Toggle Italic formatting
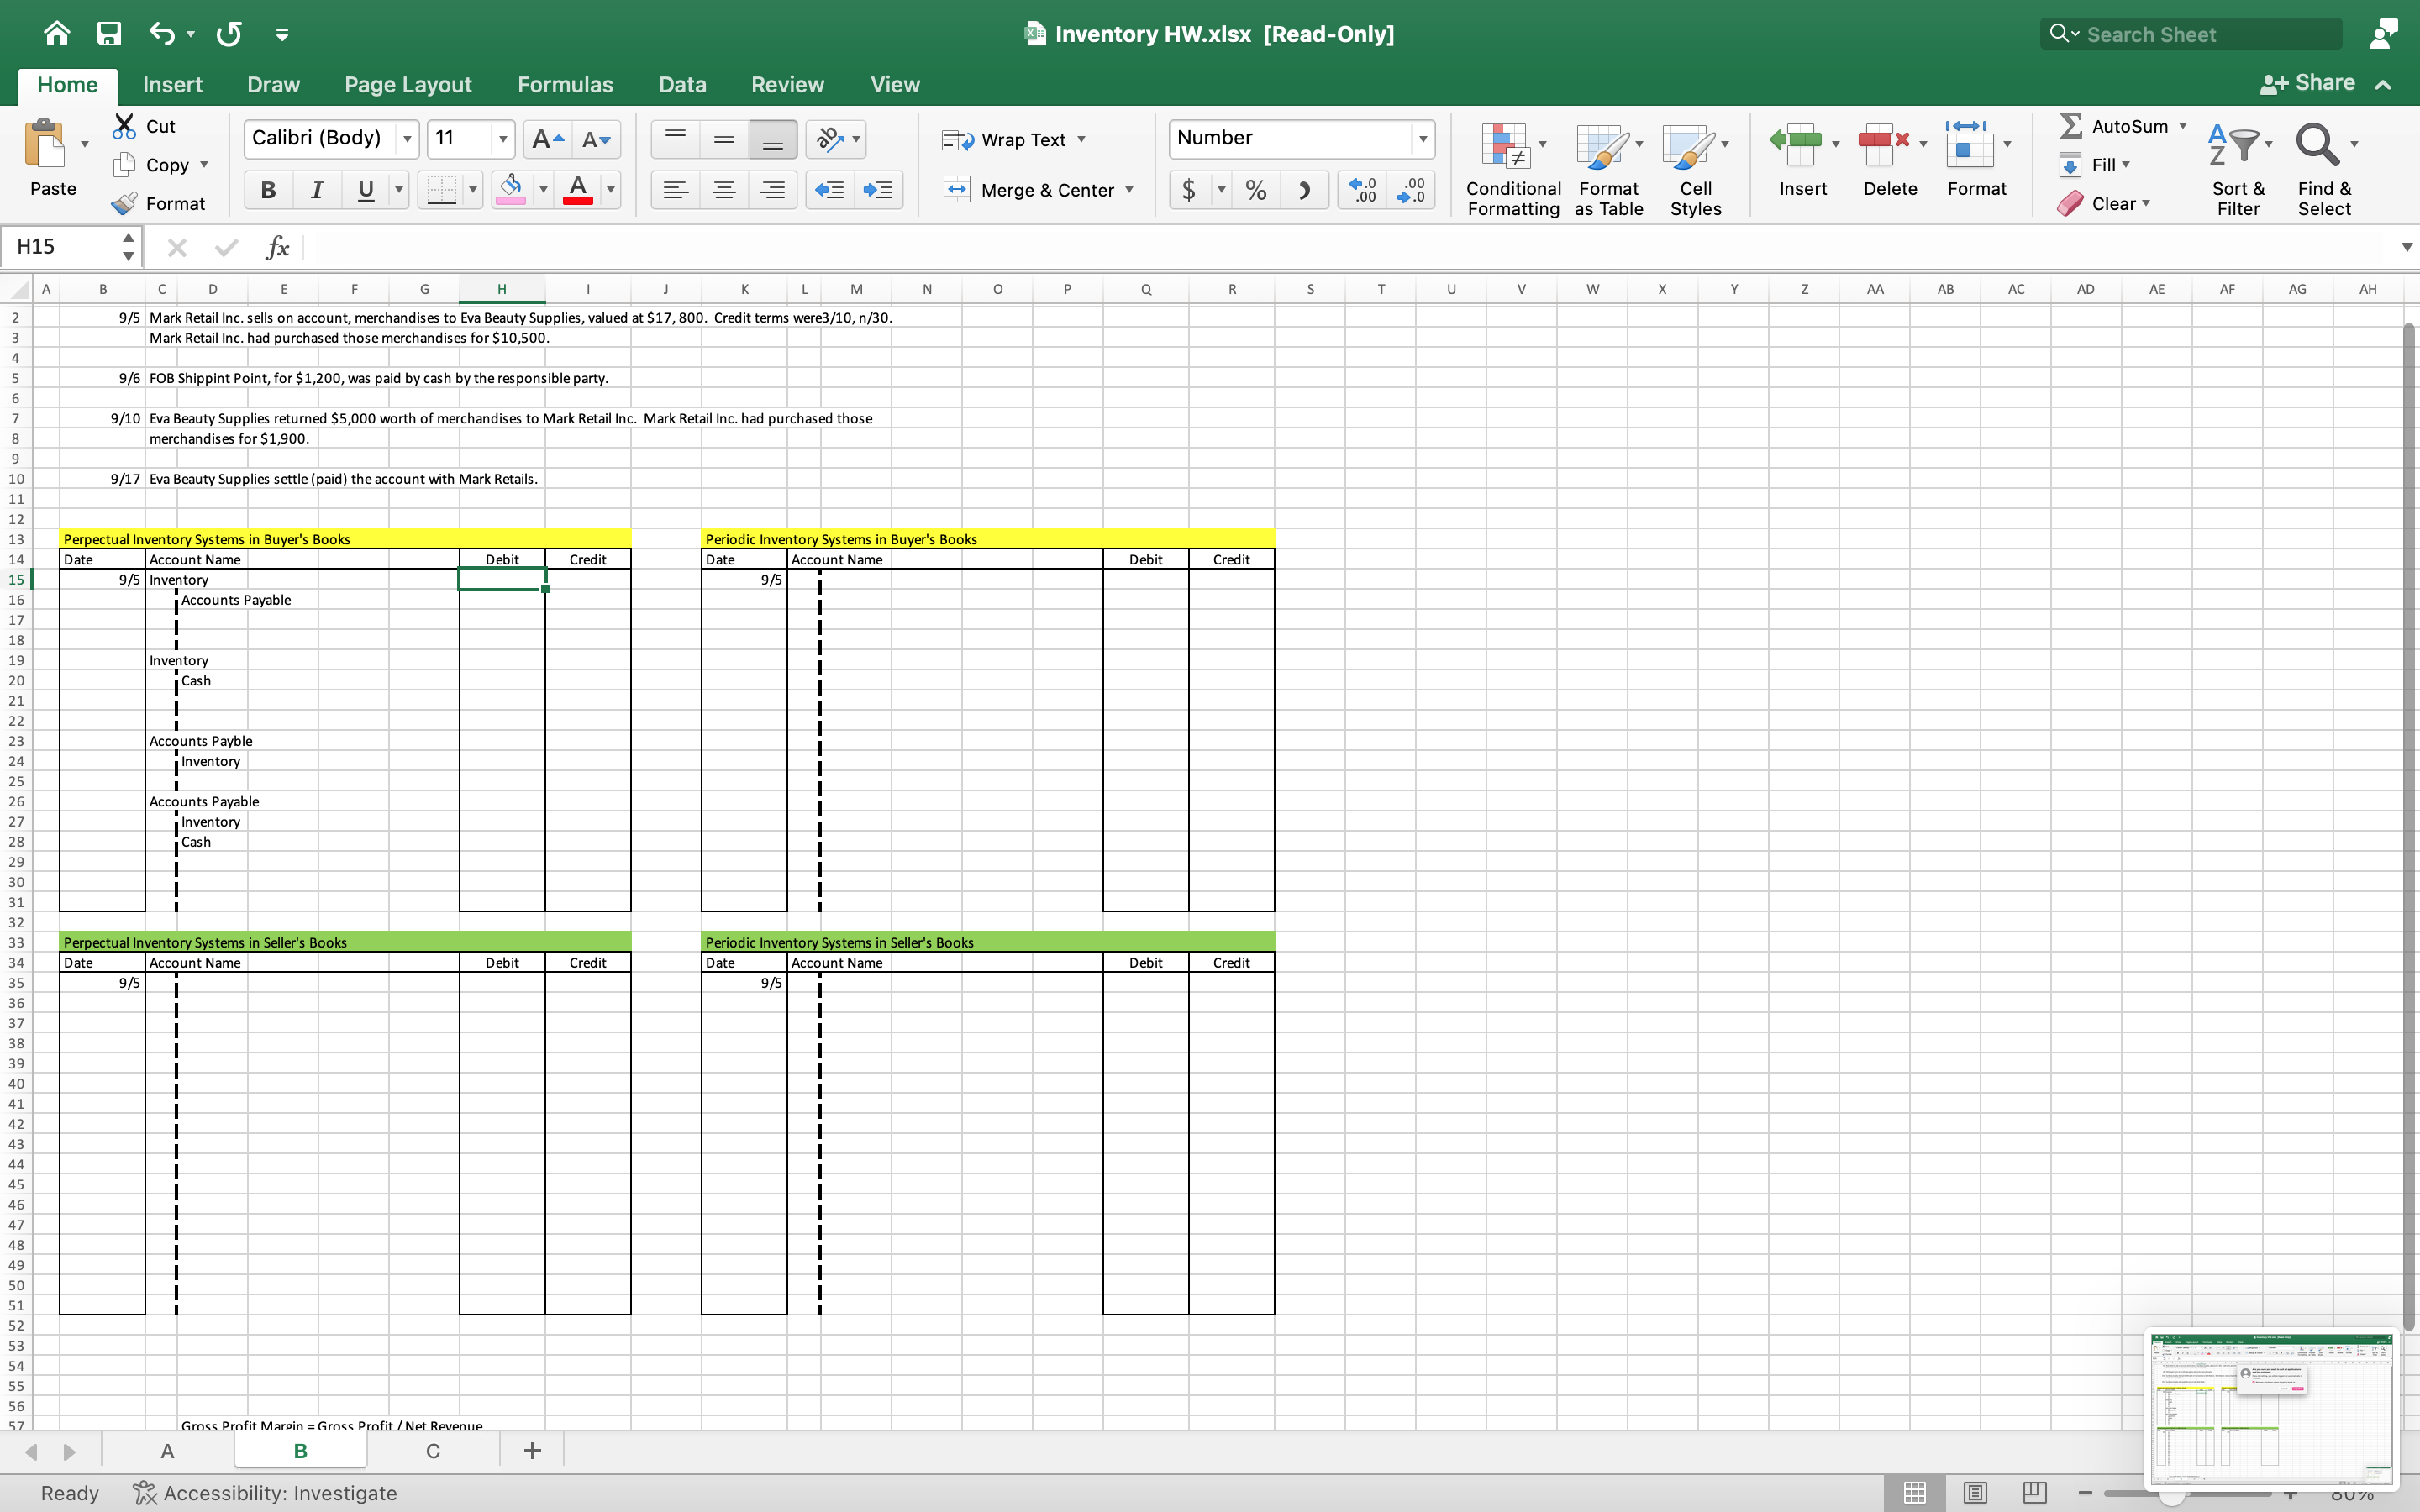Viewport: 2420px width, 1512px height. click(x=317, y=190)
